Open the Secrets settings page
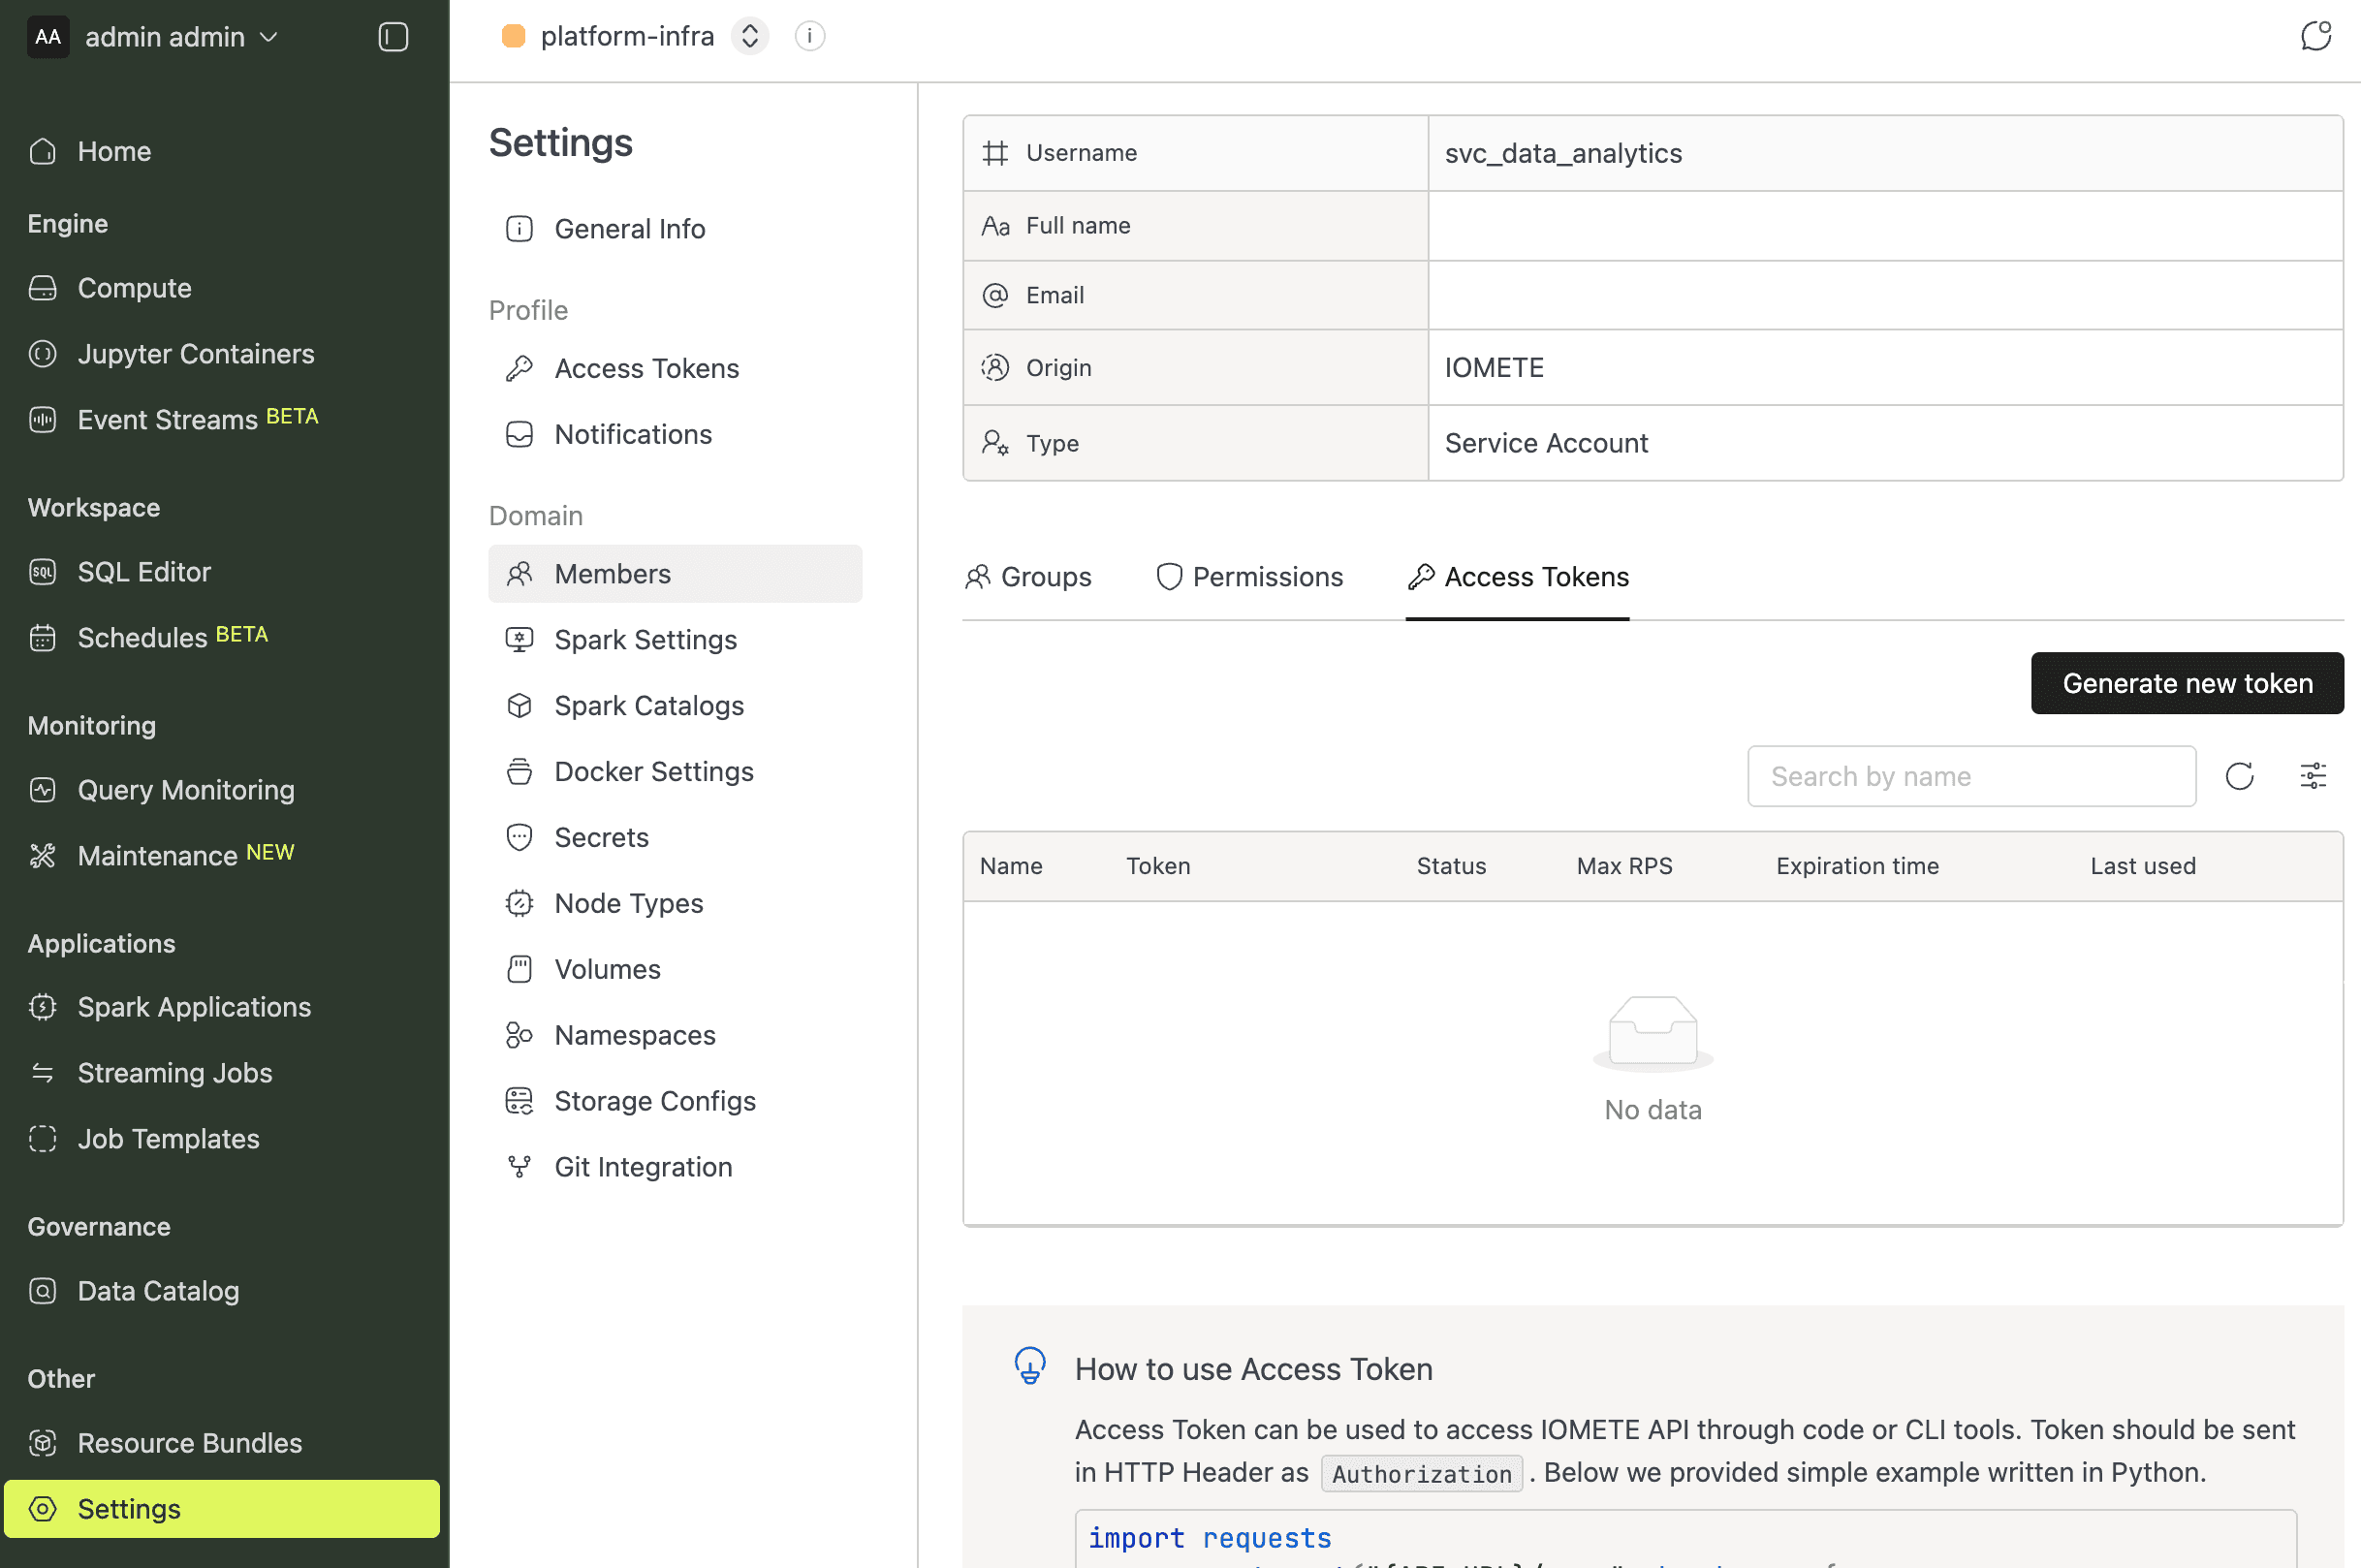This screenshot has width=2361, height=1568. tap(601, 837)
